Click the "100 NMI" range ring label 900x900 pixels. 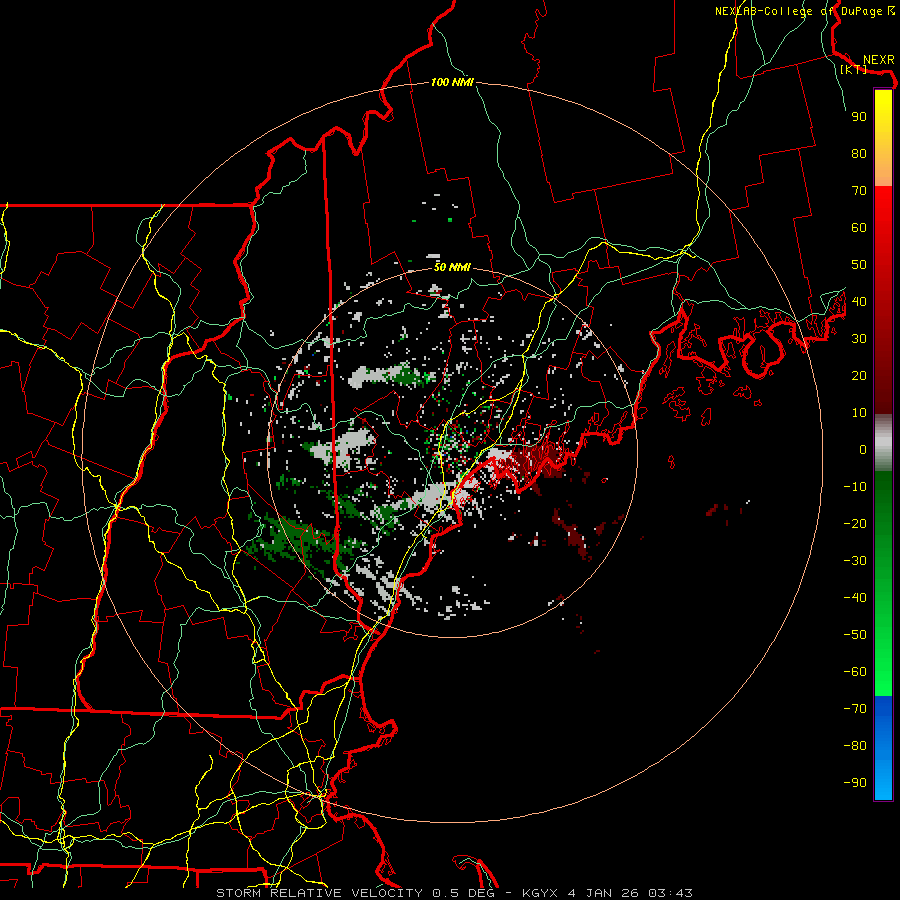[452, 83]
